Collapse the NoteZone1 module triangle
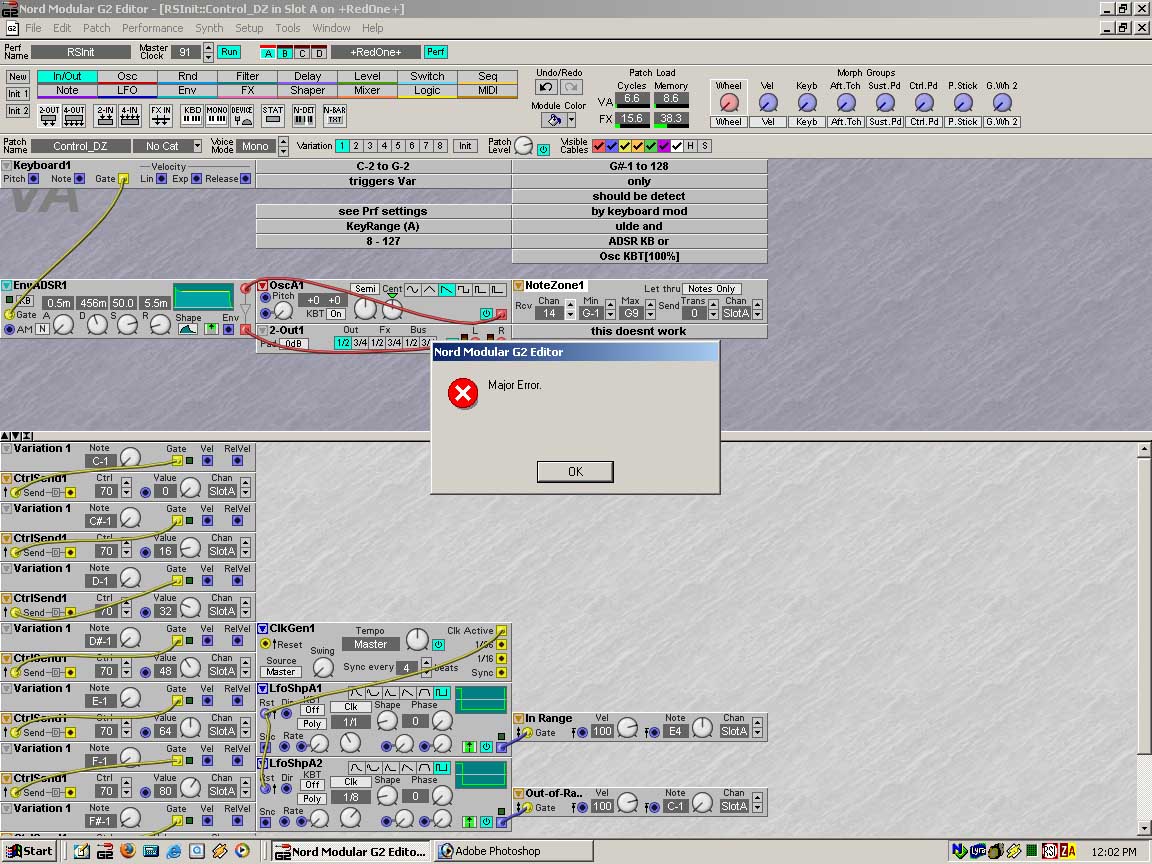This screenshot has height=864, width=1152. click(x=519, y=286)
